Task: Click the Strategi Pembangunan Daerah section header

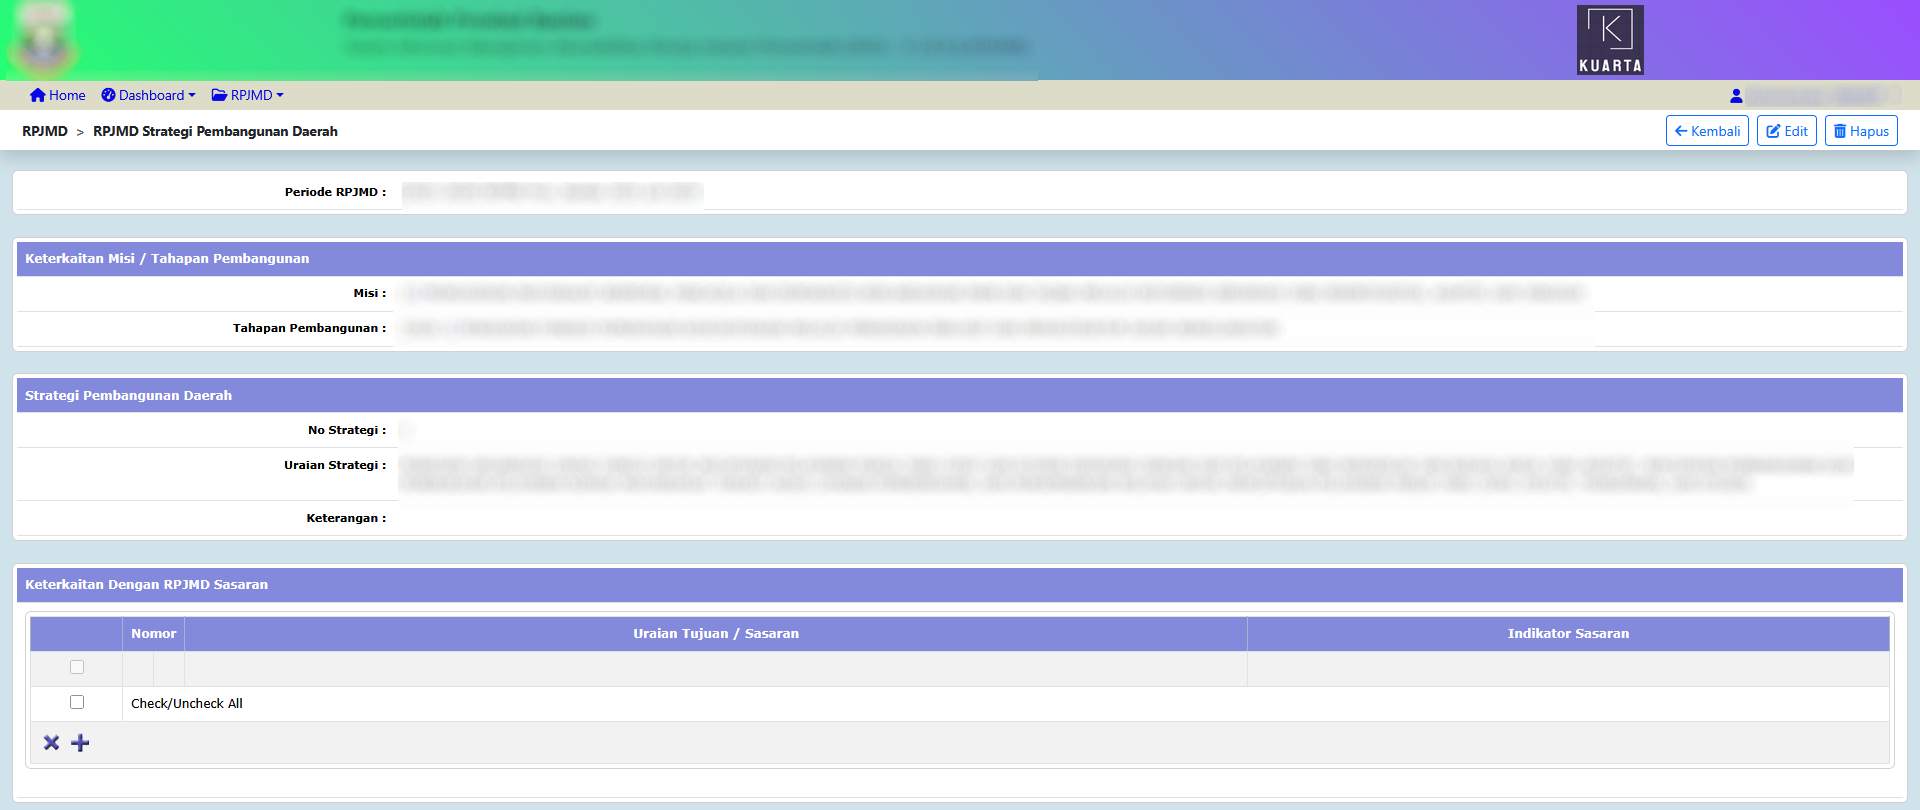Action: pos(128,396)
